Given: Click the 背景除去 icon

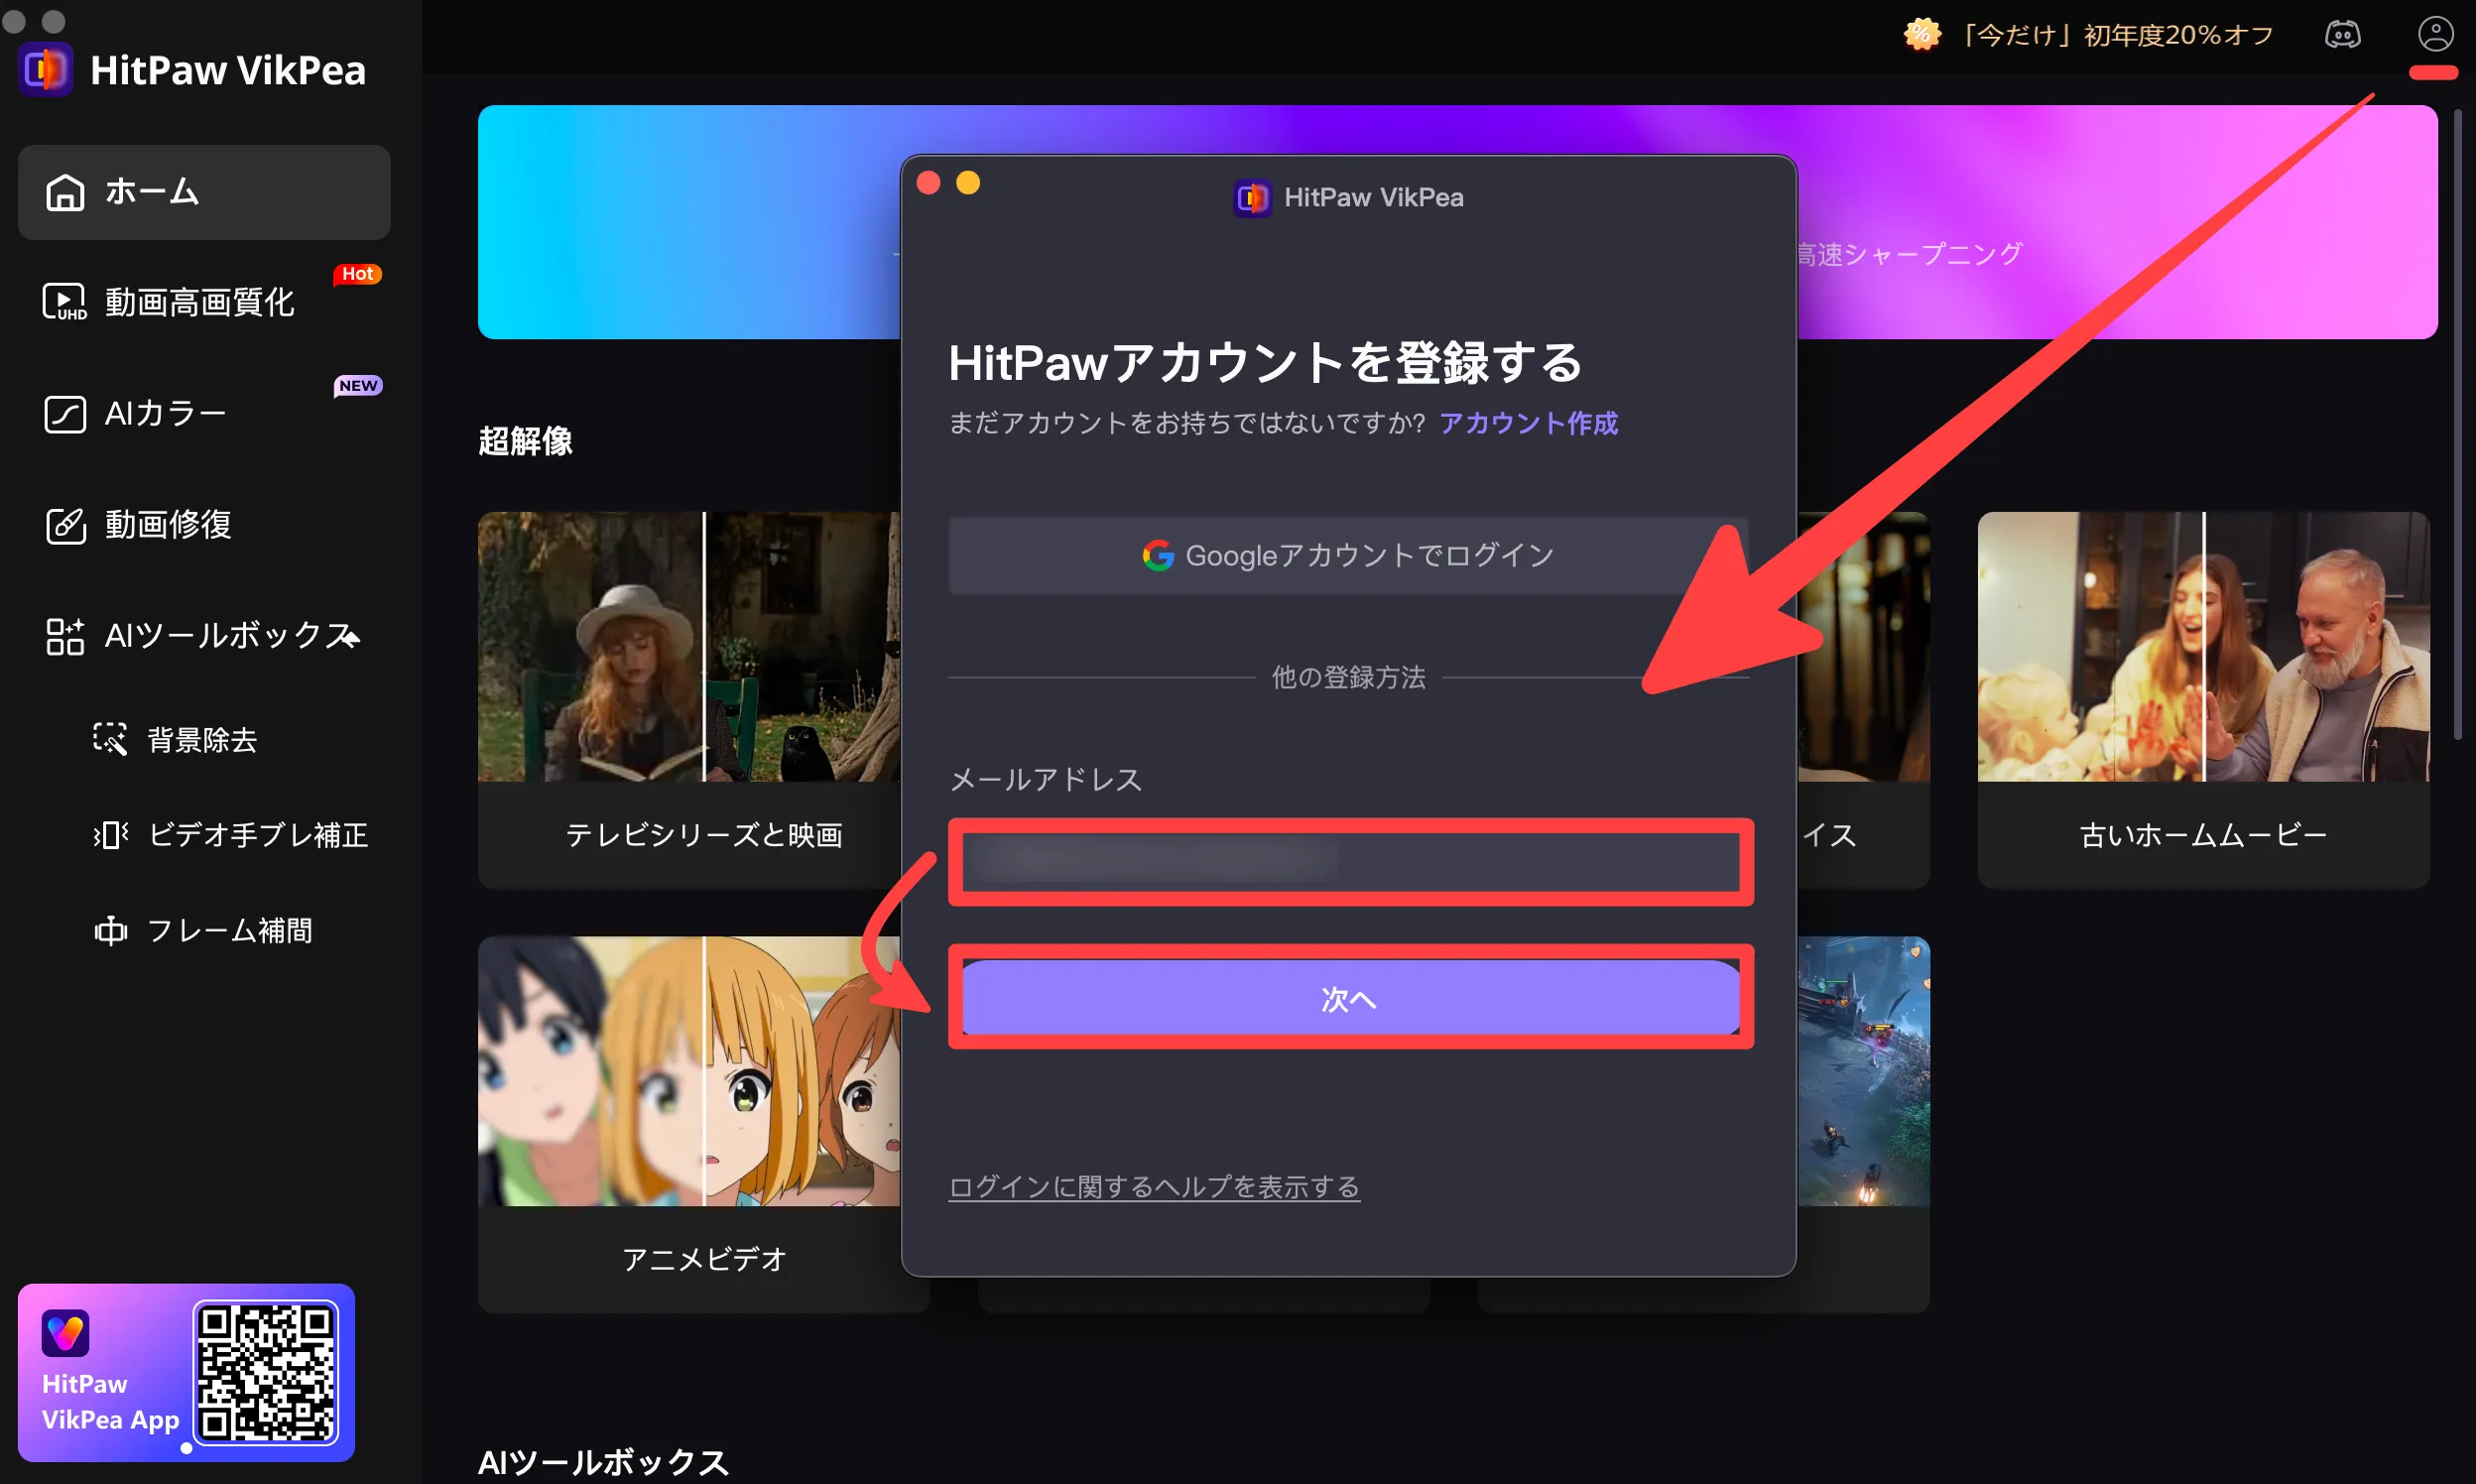Looking at the screenshot, I should 110,739.
